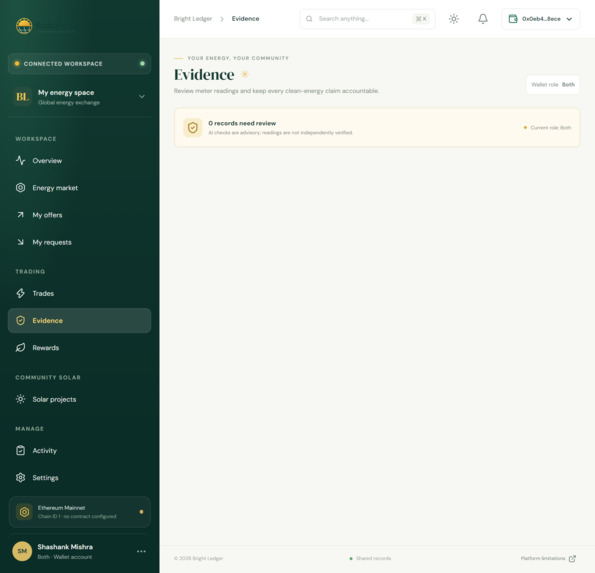This screenshot has height=573, width=595.
Task: Click the Shared records status
Action: coord(370,558)
